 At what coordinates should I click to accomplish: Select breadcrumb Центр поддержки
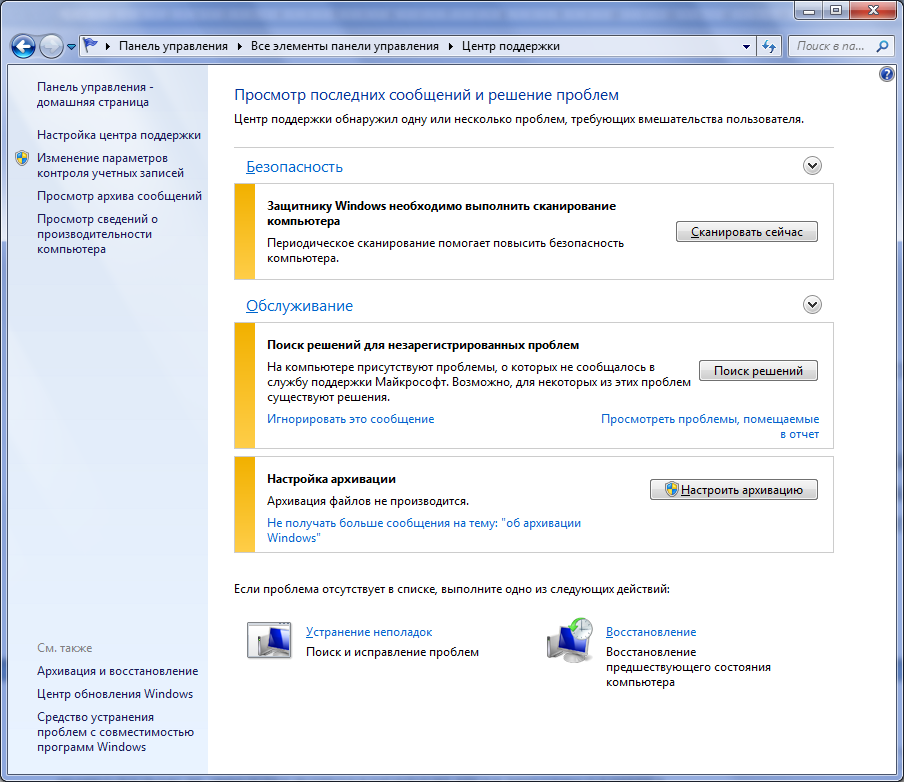point(511,46)
